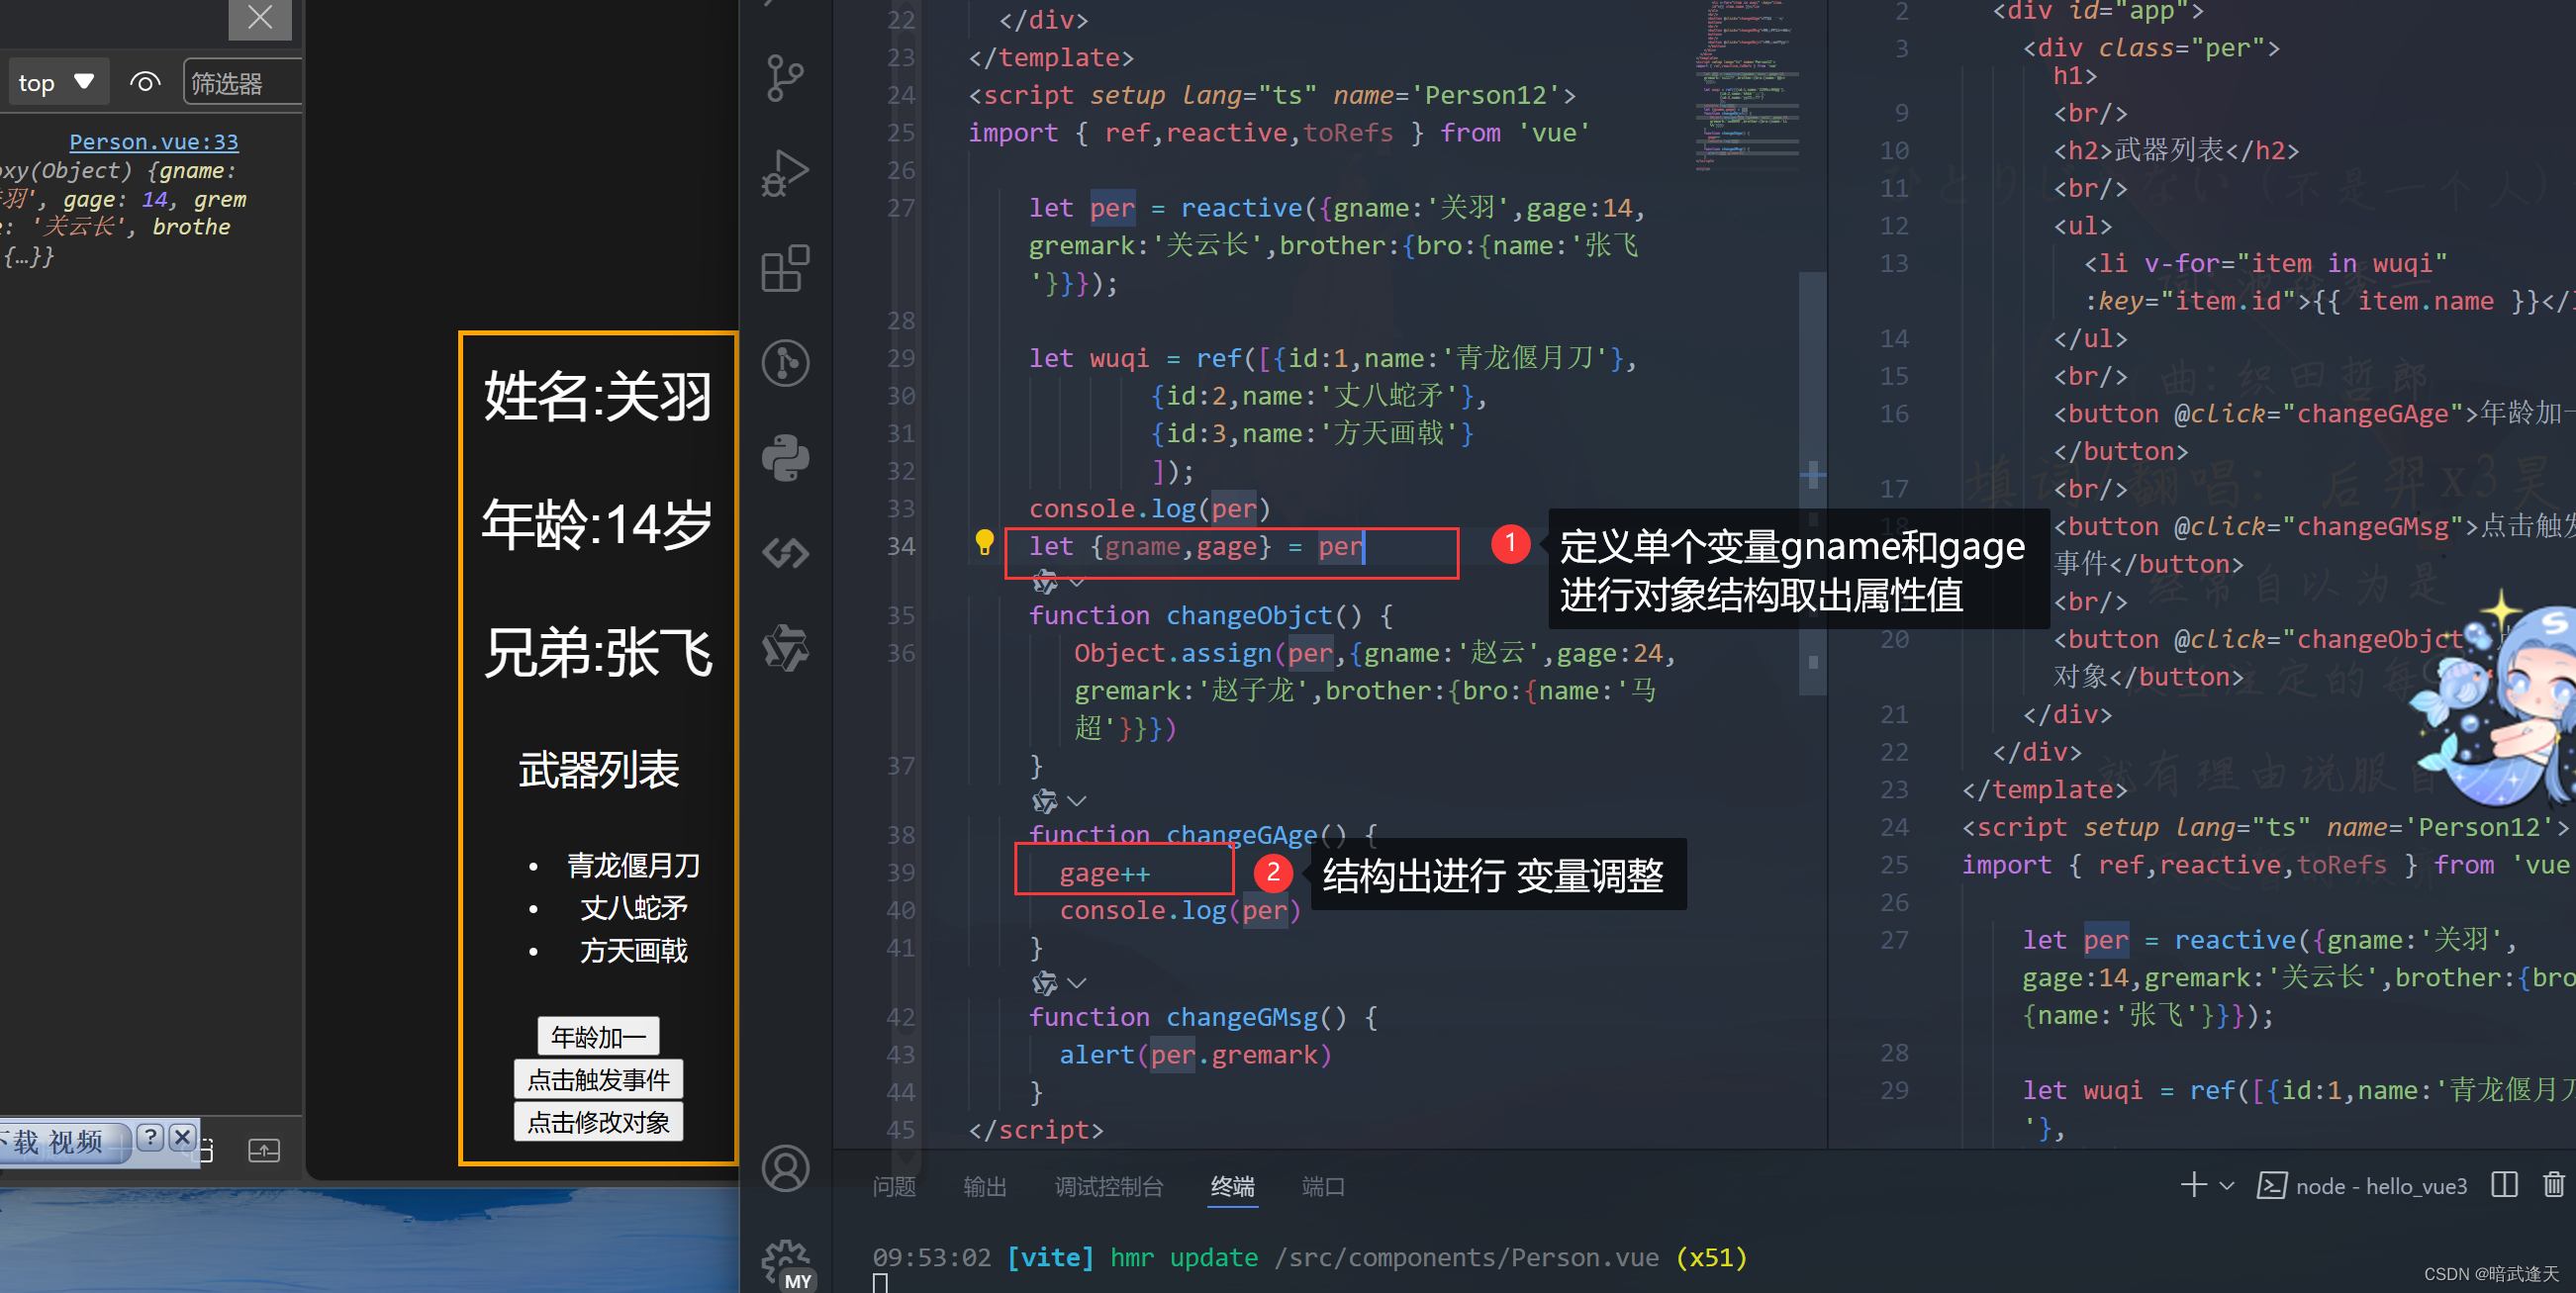Viewport: 2576px width, 1293px height.
Task: Click the panel icon with upward arrow in DevTools
Action: point(263,1150)
